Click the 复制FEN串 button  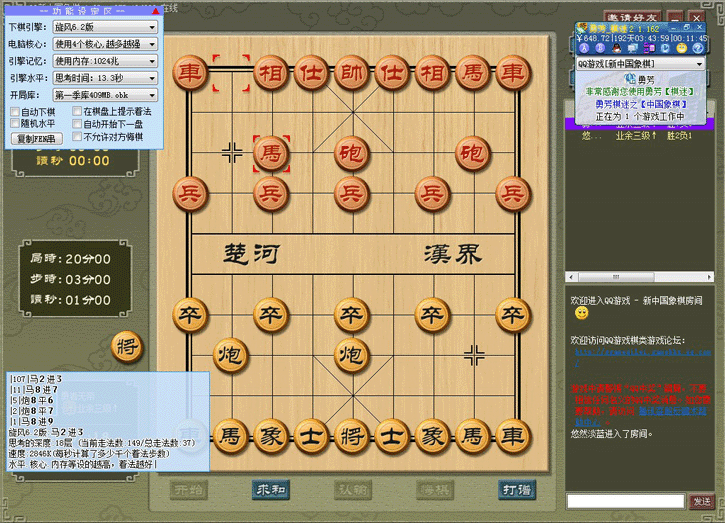(37, 138)
